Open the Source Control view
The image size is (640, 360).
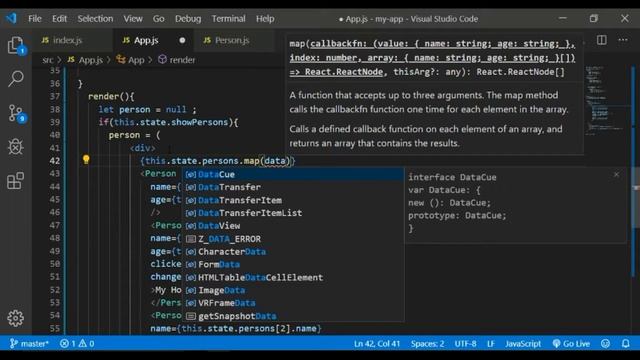point(16,113)
